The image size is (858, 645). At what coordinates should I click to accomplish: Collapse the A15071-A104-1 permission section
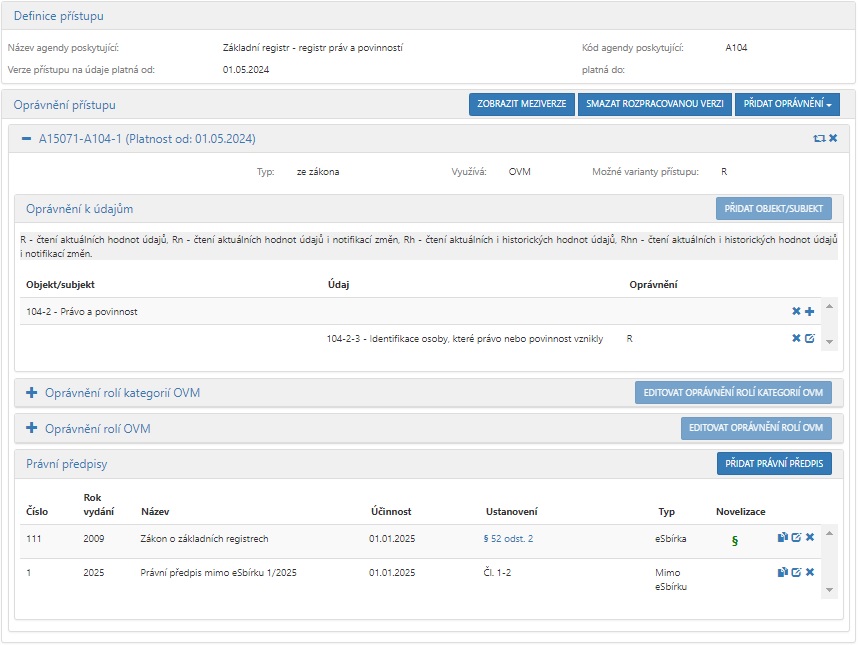coord(26,139)
